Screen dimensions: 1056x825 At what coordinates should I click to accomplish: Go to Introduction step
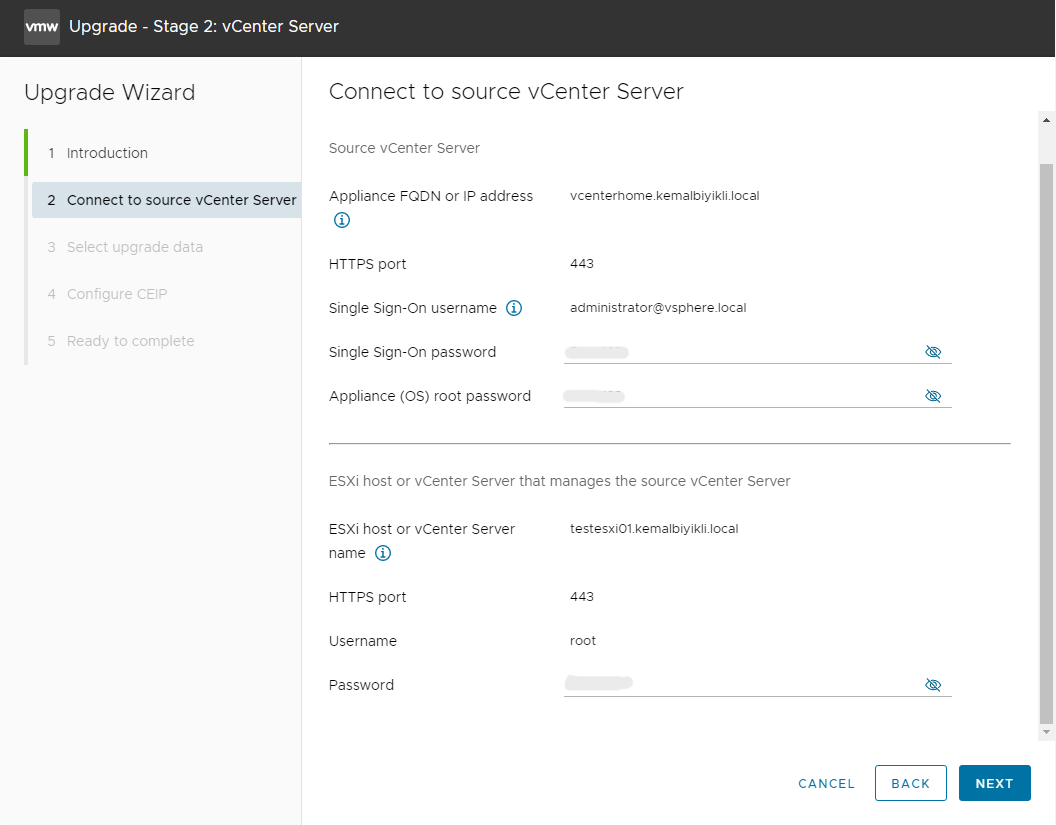click(107, 153)
